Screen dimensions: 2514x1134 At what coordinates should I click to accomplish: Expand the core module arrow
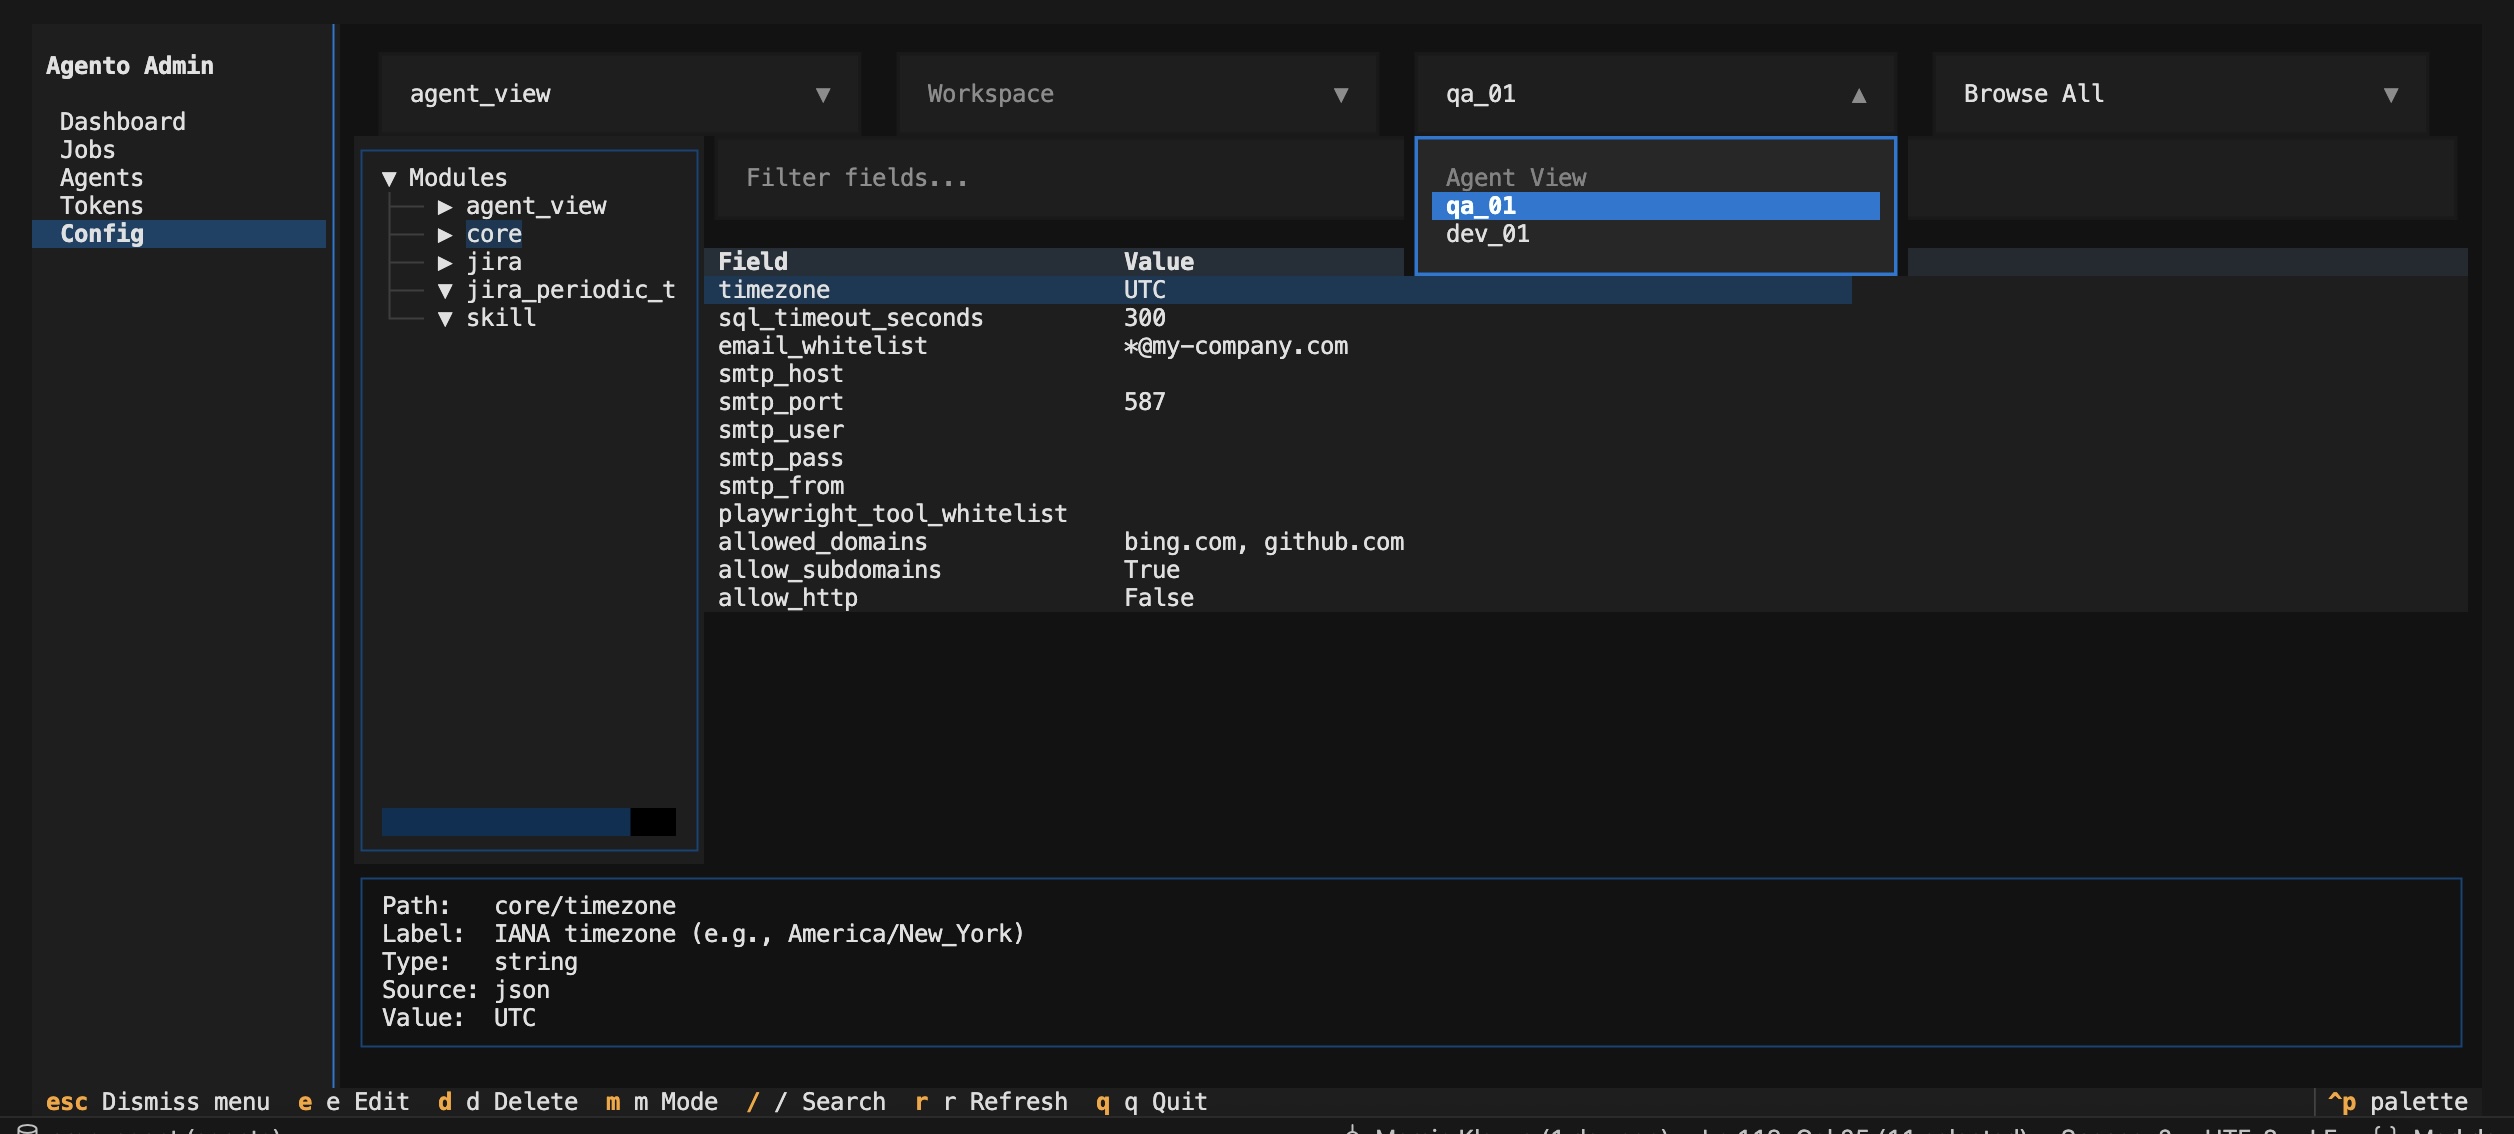coord(445,235)
